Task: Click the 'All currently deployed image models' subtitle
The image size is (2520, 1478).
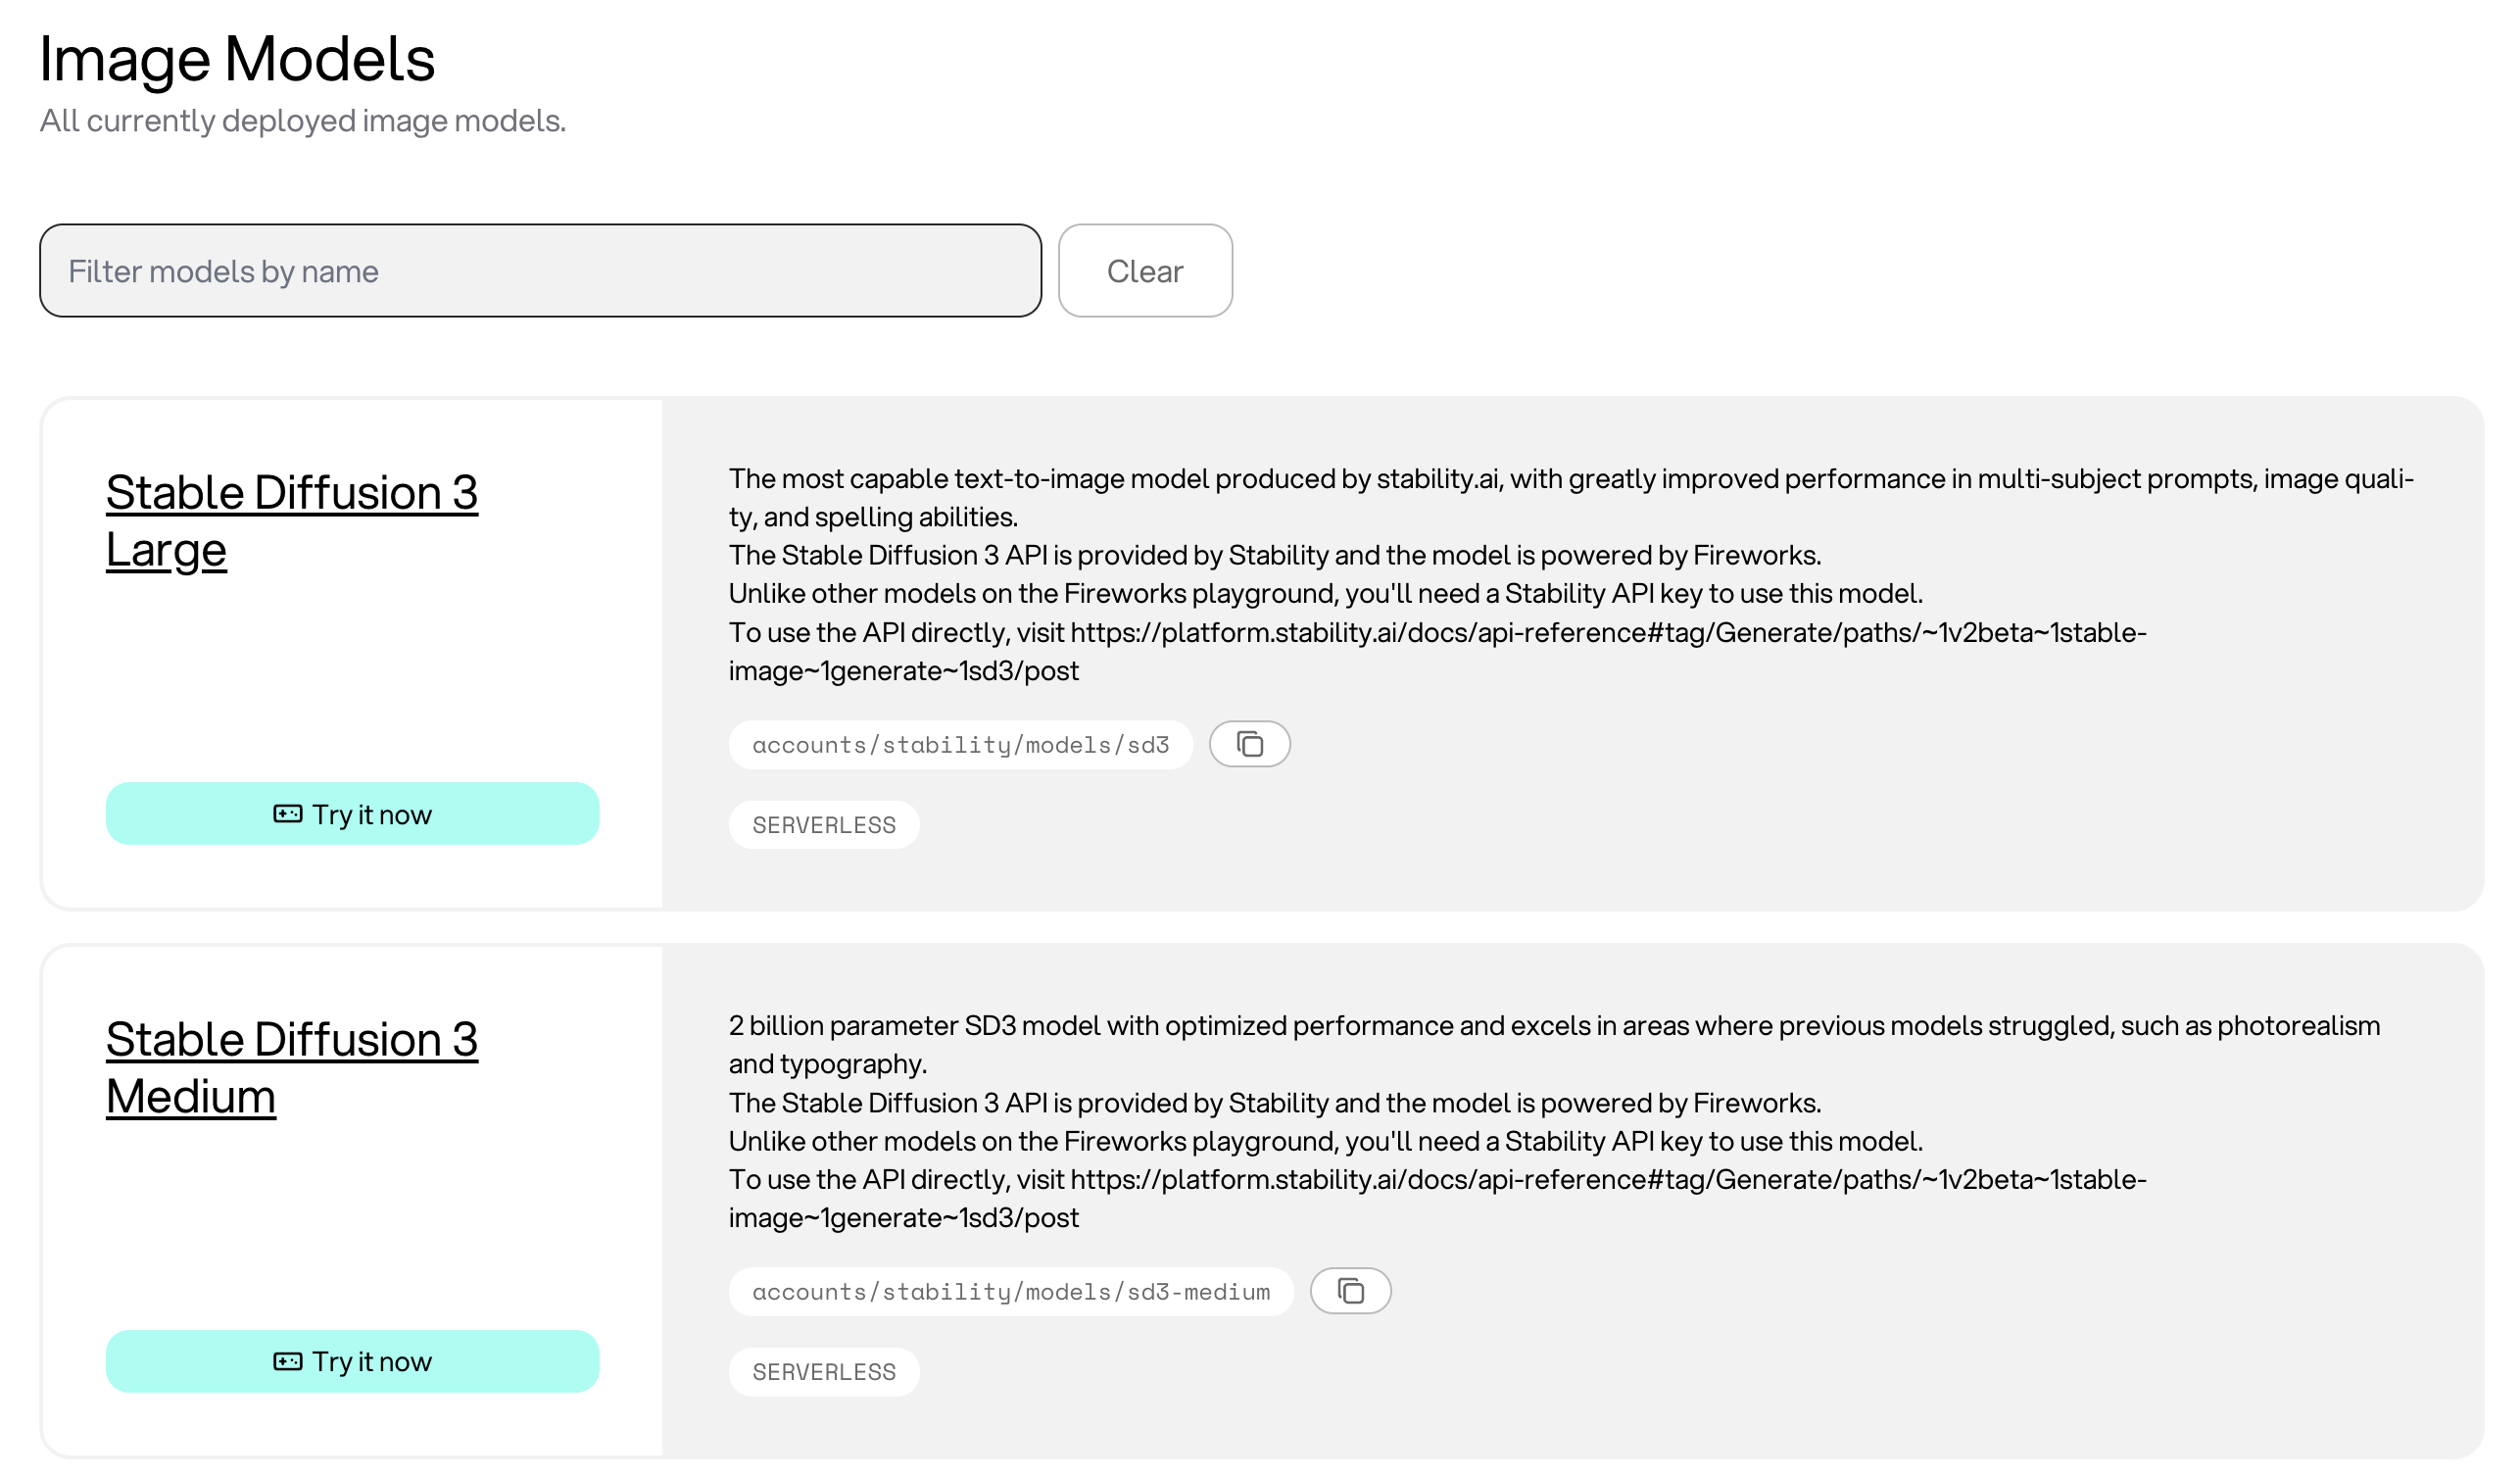Action: point(303,121)
